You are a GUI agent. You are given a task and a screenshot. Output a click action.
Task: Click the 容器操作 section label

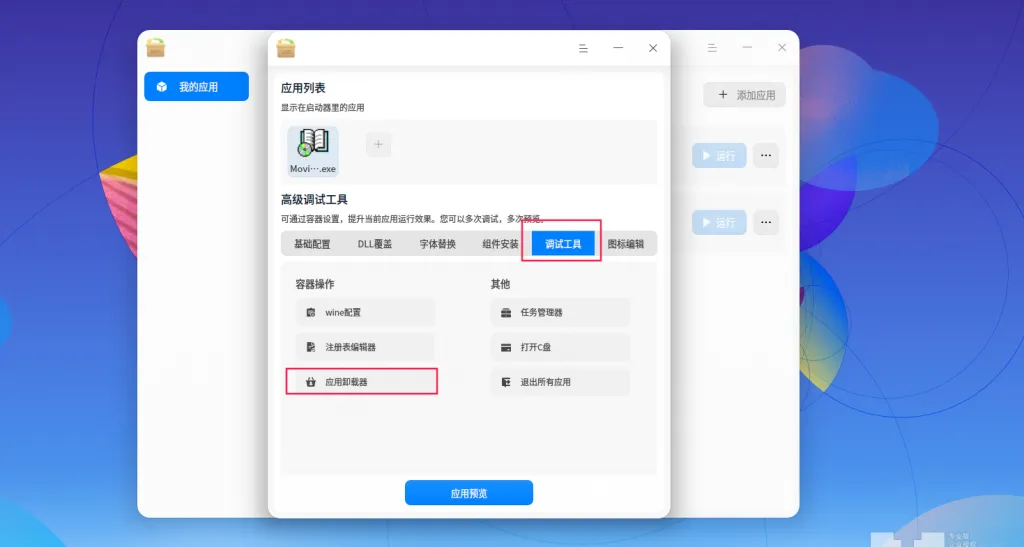(x=315, y=284)
